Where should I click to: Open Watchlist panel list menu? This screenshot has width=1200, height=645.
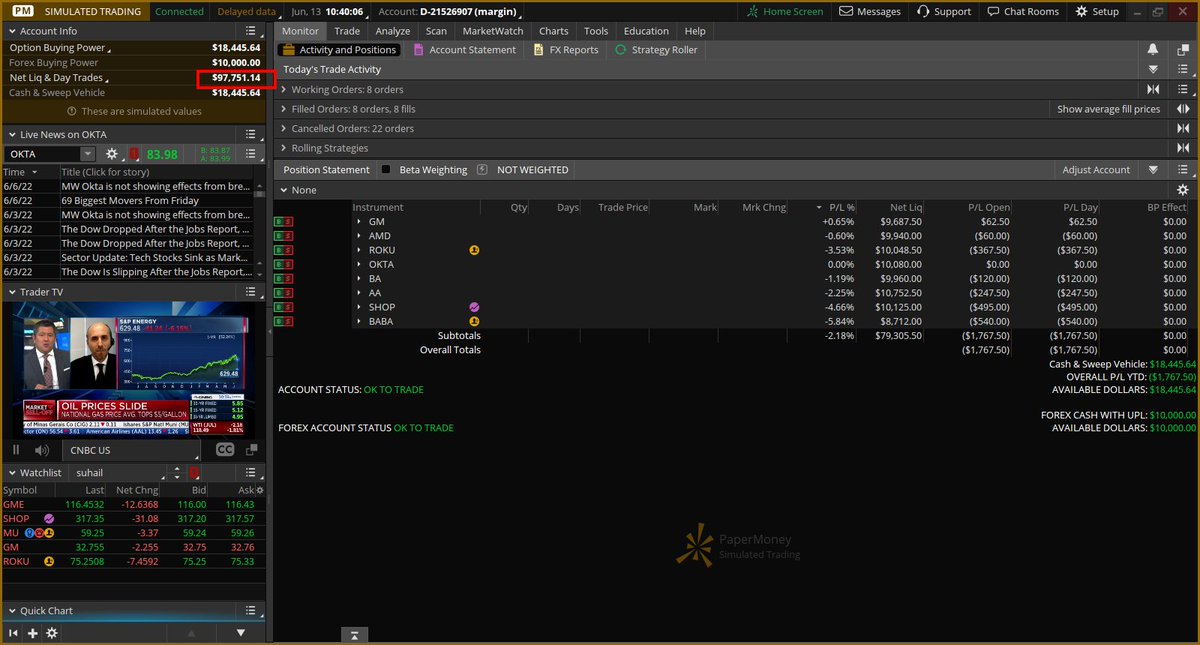[252, 472]
